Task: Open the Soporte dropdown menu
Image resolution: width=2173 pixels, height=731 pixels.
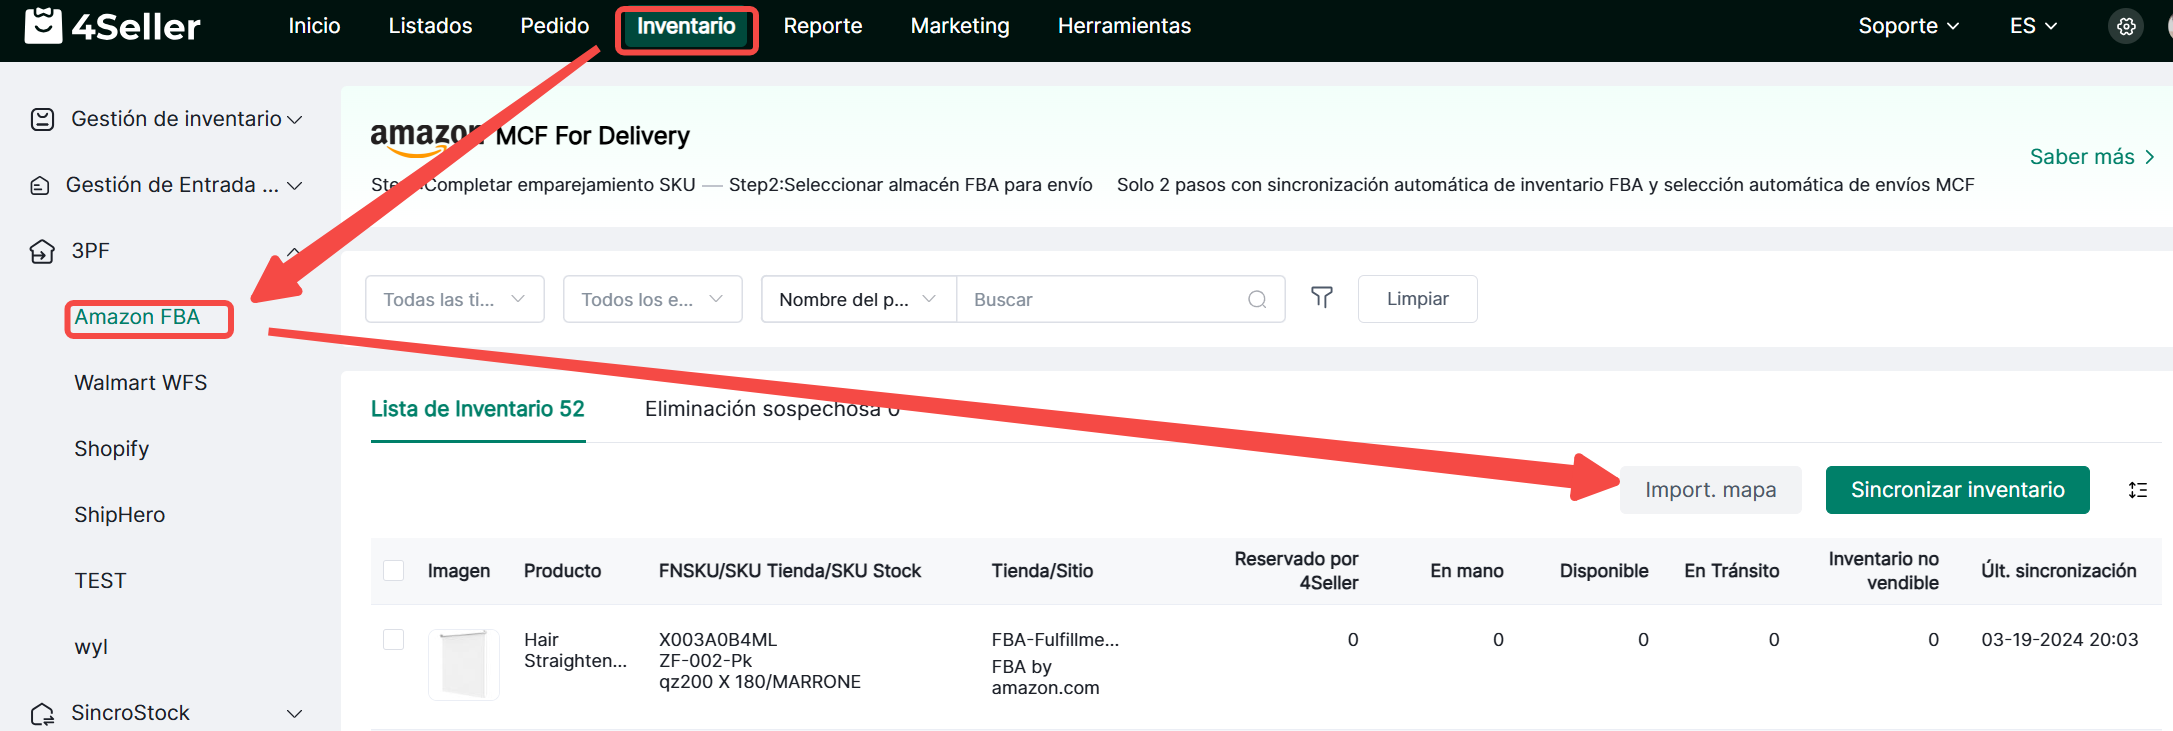Action: tap(1907, 26)
